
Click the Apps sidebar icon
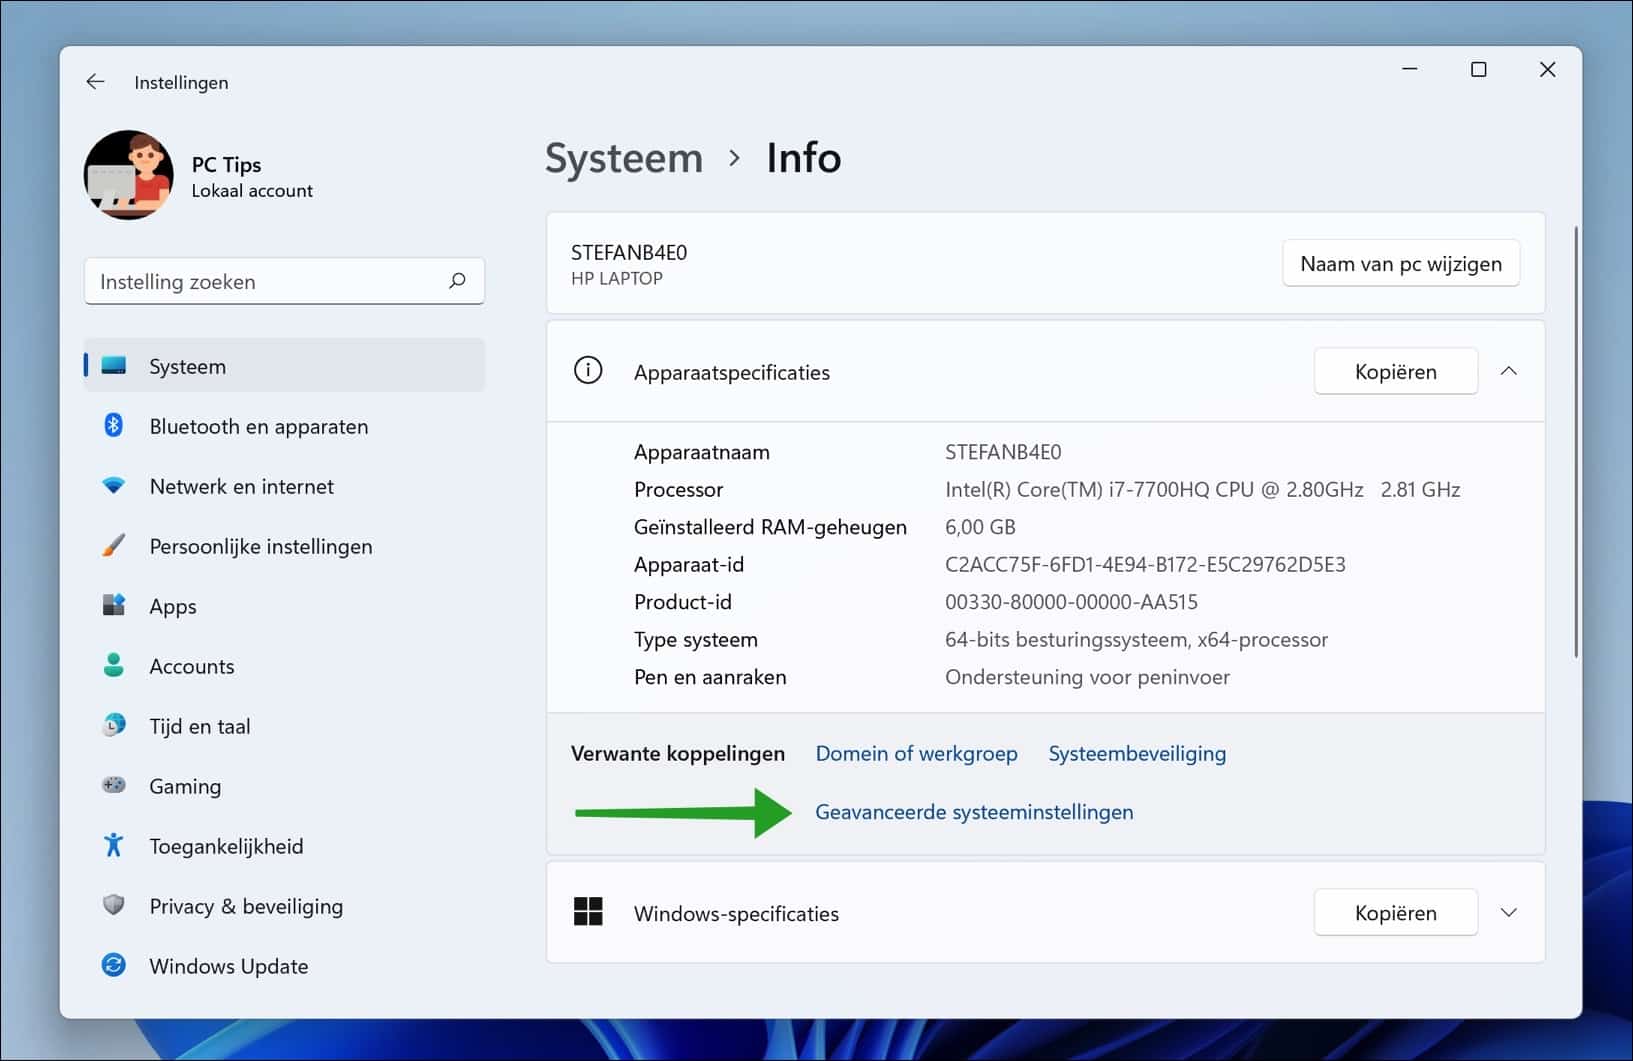click(x=115, y=606)
